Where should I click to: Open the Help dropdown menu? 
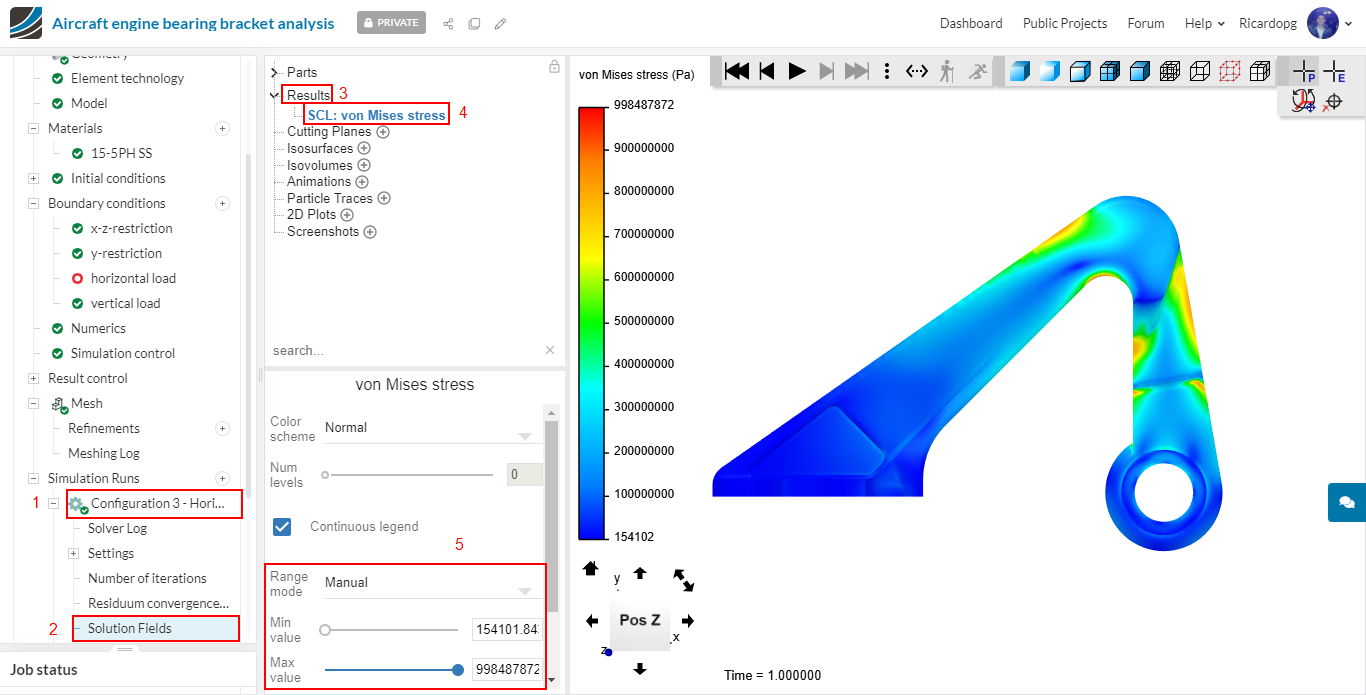click(1205, 23)
